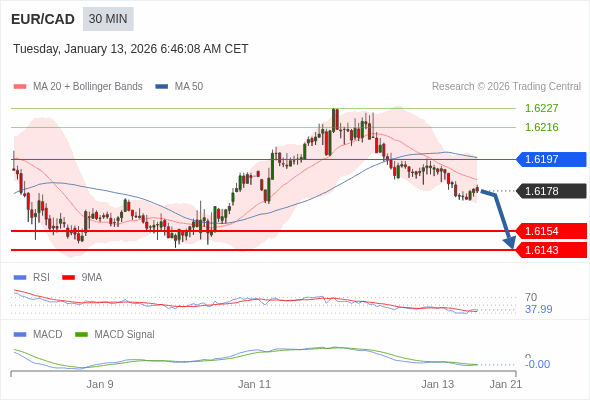The width and height of the screenshot is (590, 400).
Task: Click the black 1.6178 current price tag
Action: tap(551, 191)
